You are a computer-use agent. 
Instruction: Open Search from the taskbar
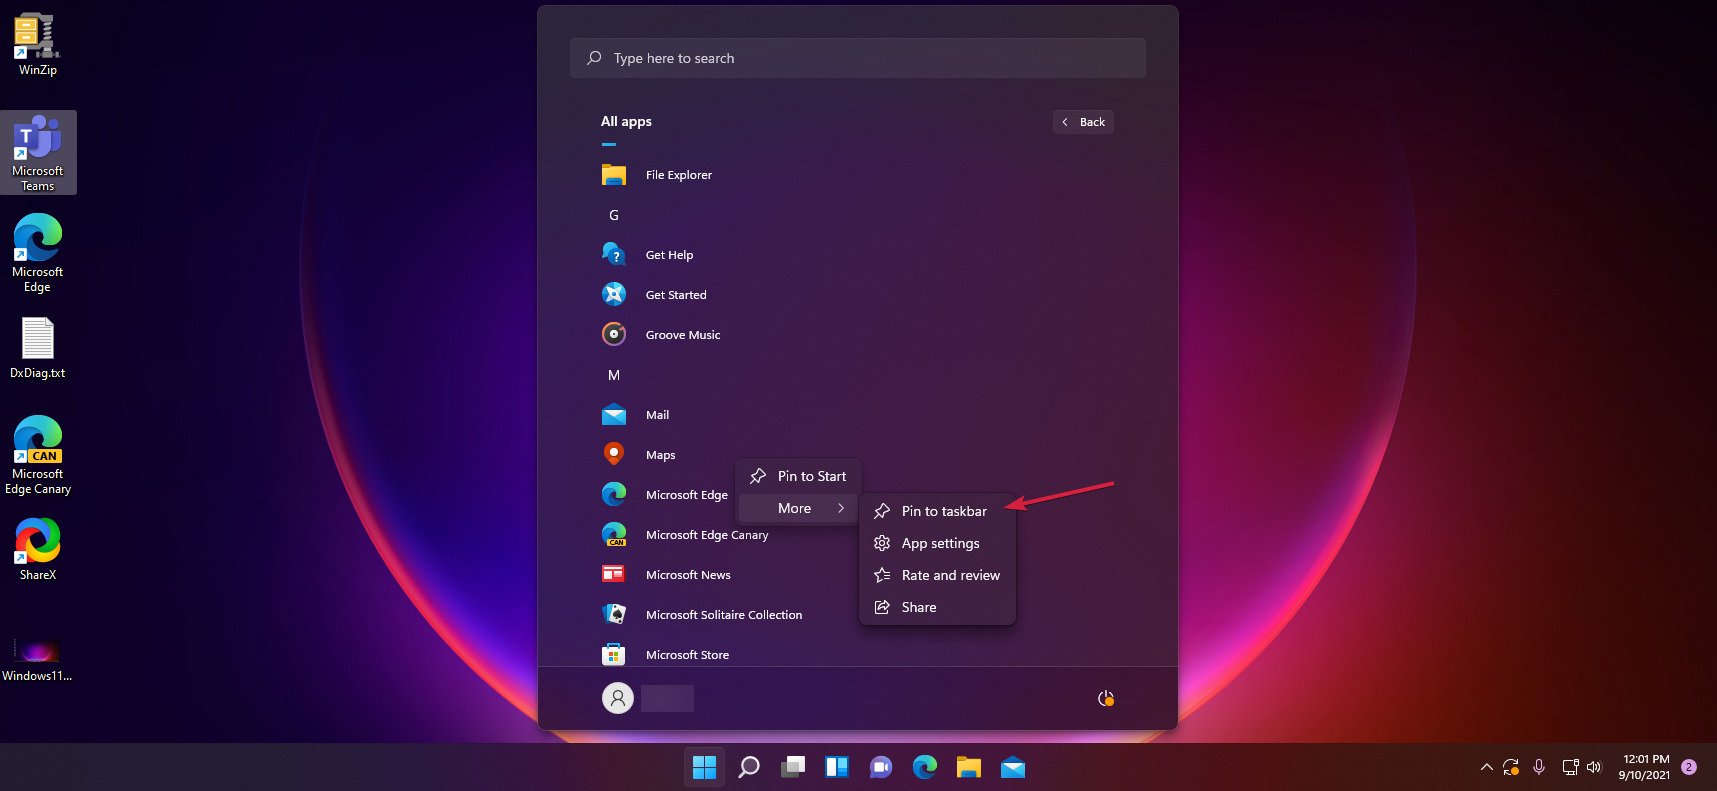pos(749,767)
